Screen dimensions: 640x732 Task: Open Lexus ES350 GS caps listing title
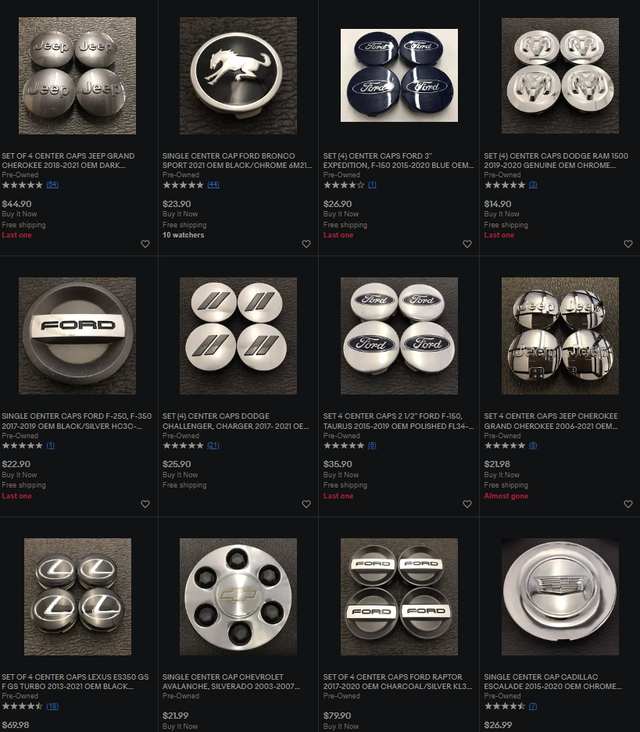(75, 681)
